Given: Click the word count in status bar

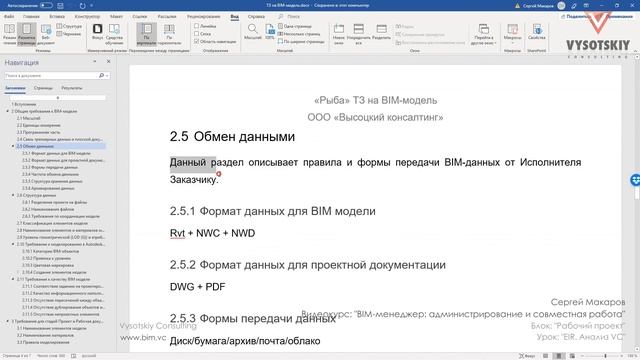Looking at the screenshot, I should coord(51,356).
